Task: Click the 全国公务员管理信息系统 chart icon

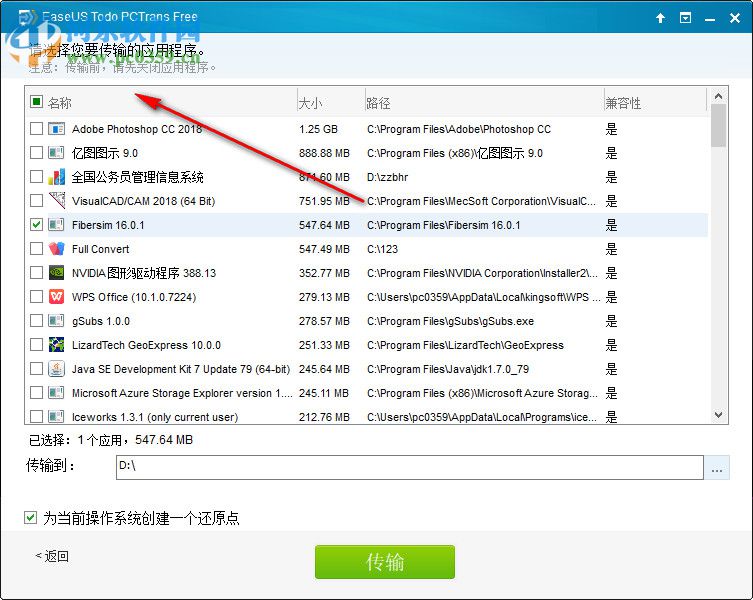Action: coord(56,177)
